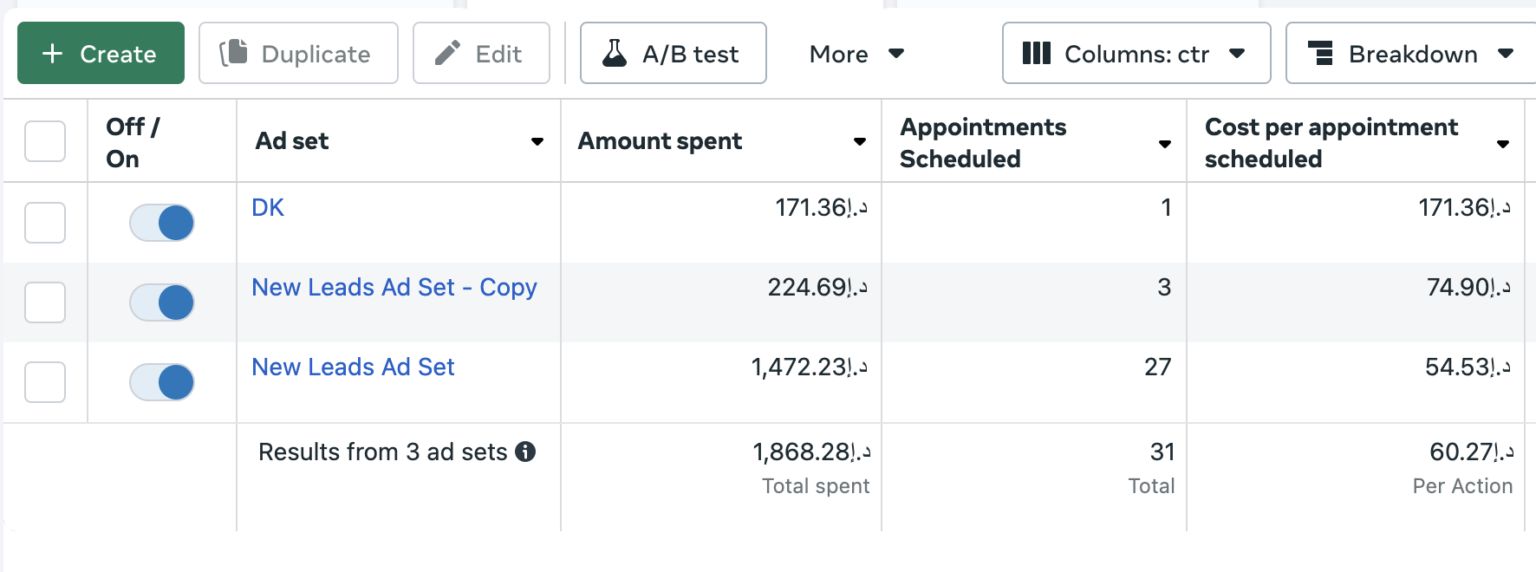Check the box for the DK row
Viewport: 1536px width, 572px height.
coord(45,222)
